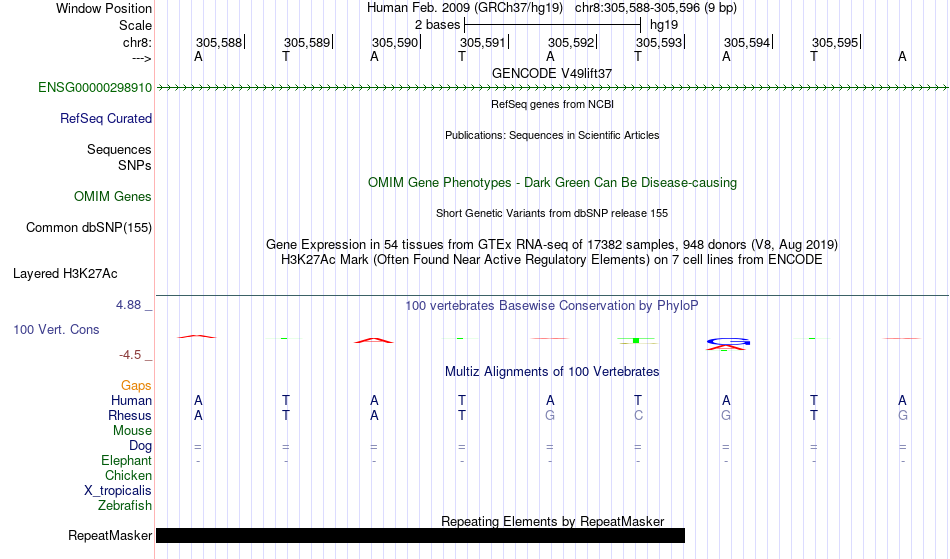Click the green square in PhyloP track
The width and height of the screenshot is (950, 559).
(x=636, y=340)
